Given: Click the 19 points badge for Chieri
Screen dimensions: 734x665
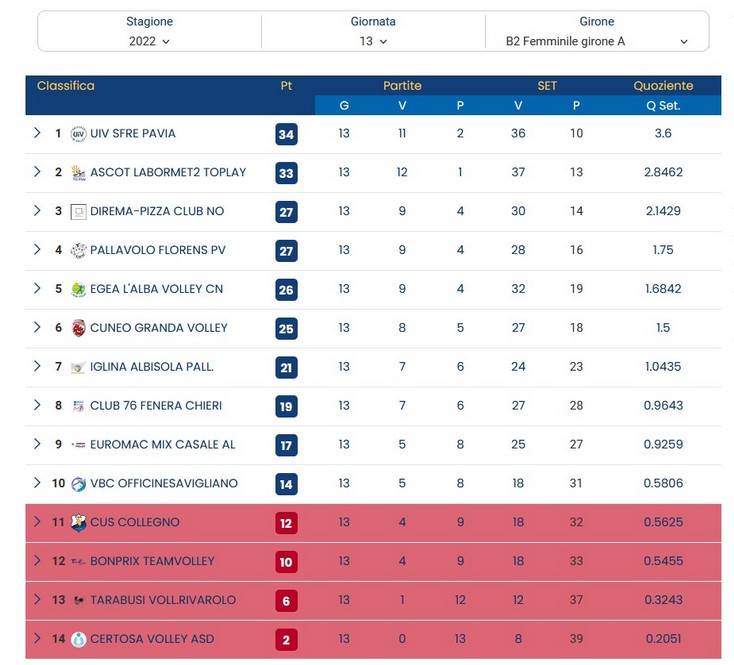Looking at the screenshot, I should pos(286,406).
